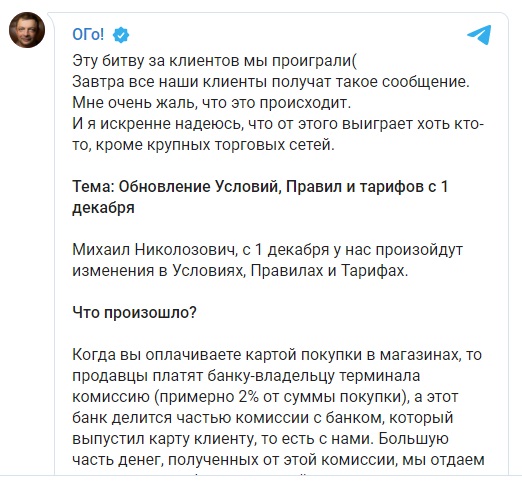Click the sentence 'Завтра все наши клиенты получат такое сообщение.'
This screenshot has height=483, width=522.
271,82
